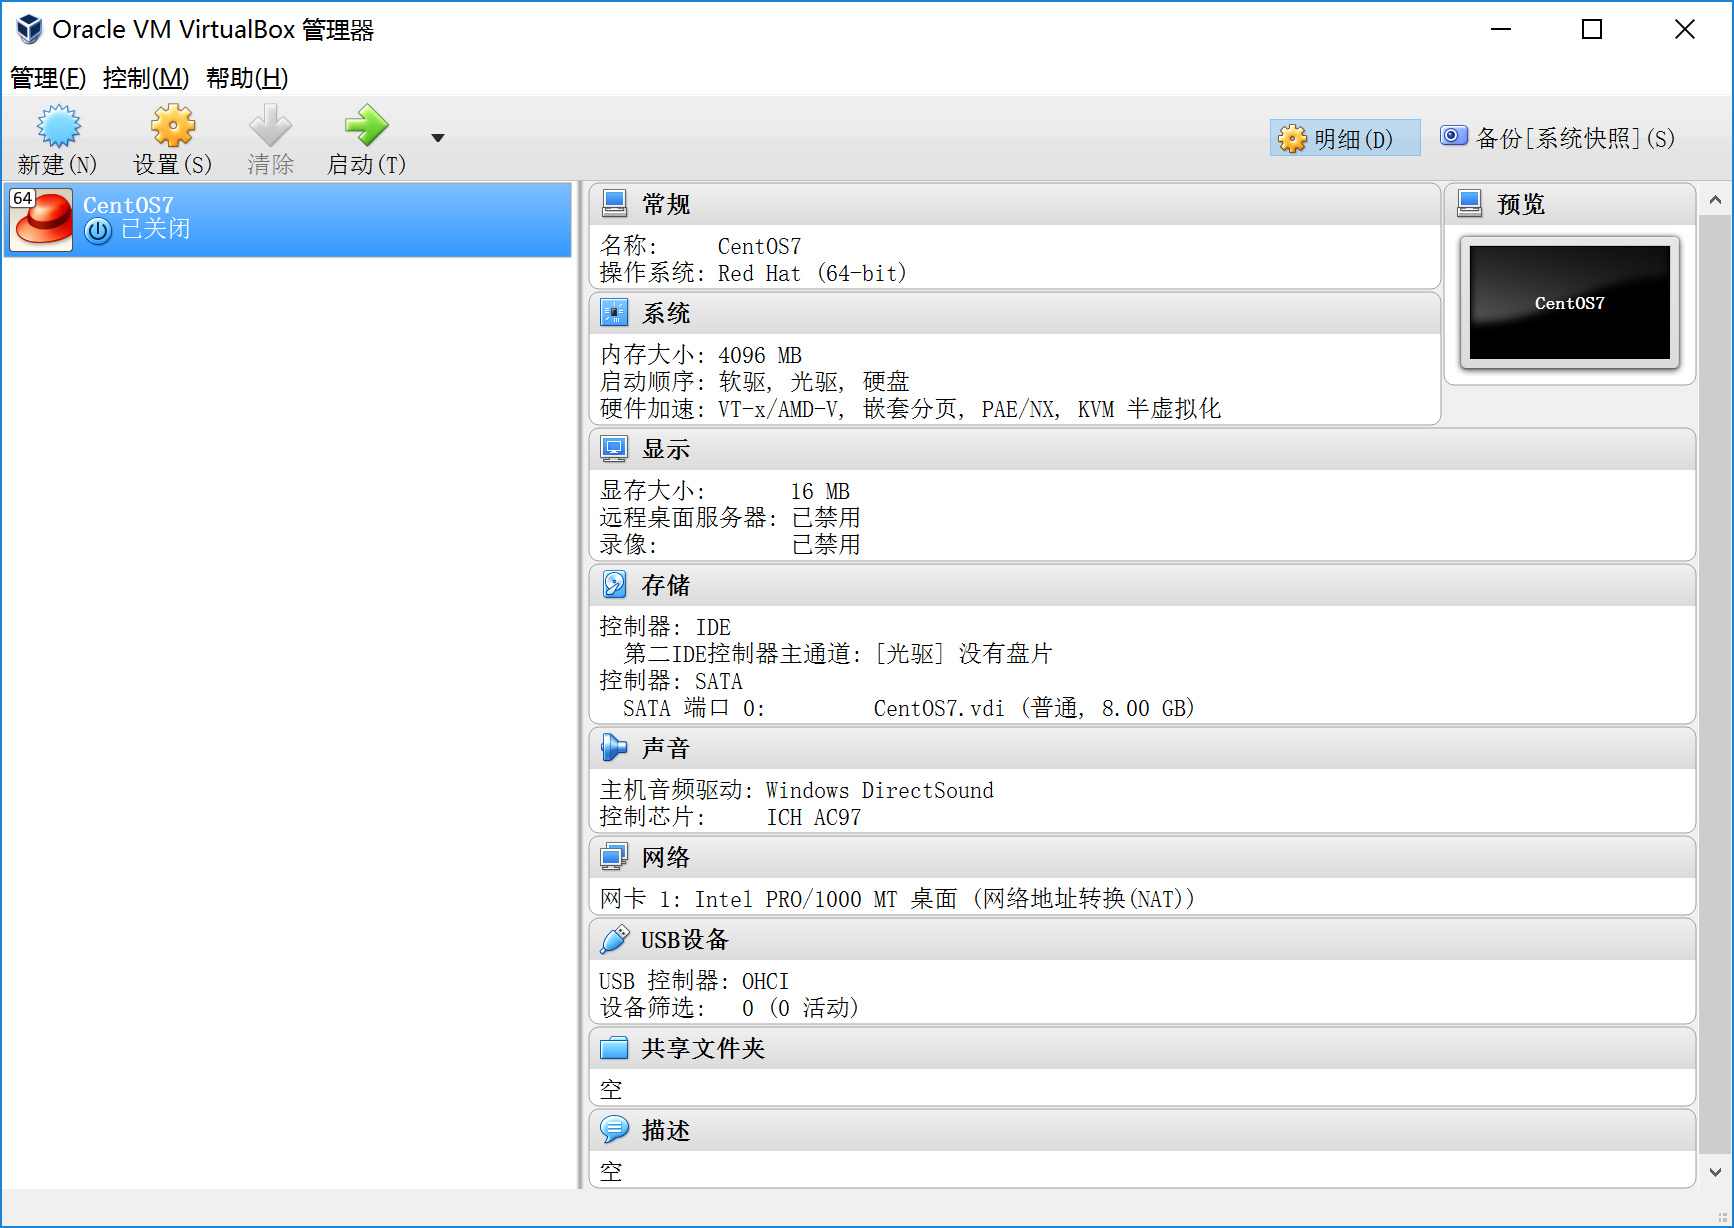Viewport: 1734px width, 1228px height.
Task: Open the 系统 section header link
Action: 666,313
